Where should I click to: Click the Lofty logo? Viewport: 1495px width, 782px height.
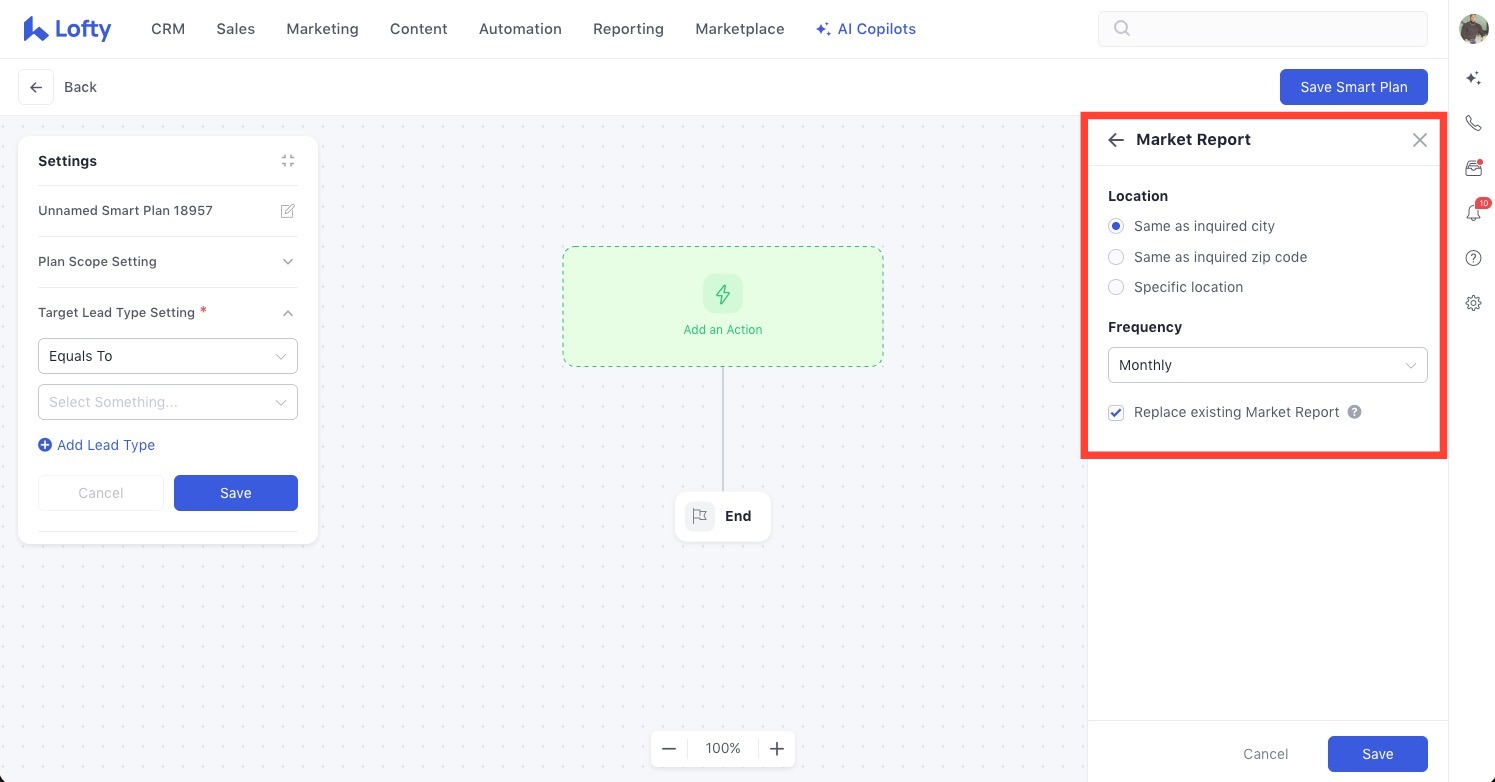[67, 29]
